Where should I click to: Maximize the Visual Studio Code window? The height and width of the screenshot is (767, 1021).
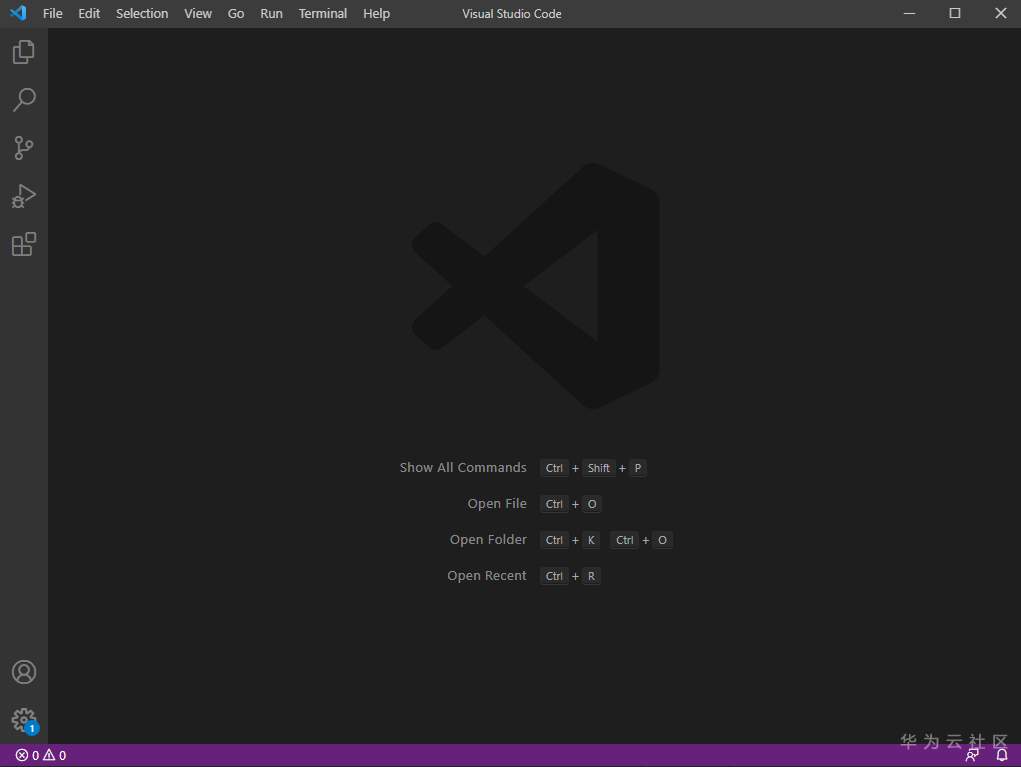point(955,13)
